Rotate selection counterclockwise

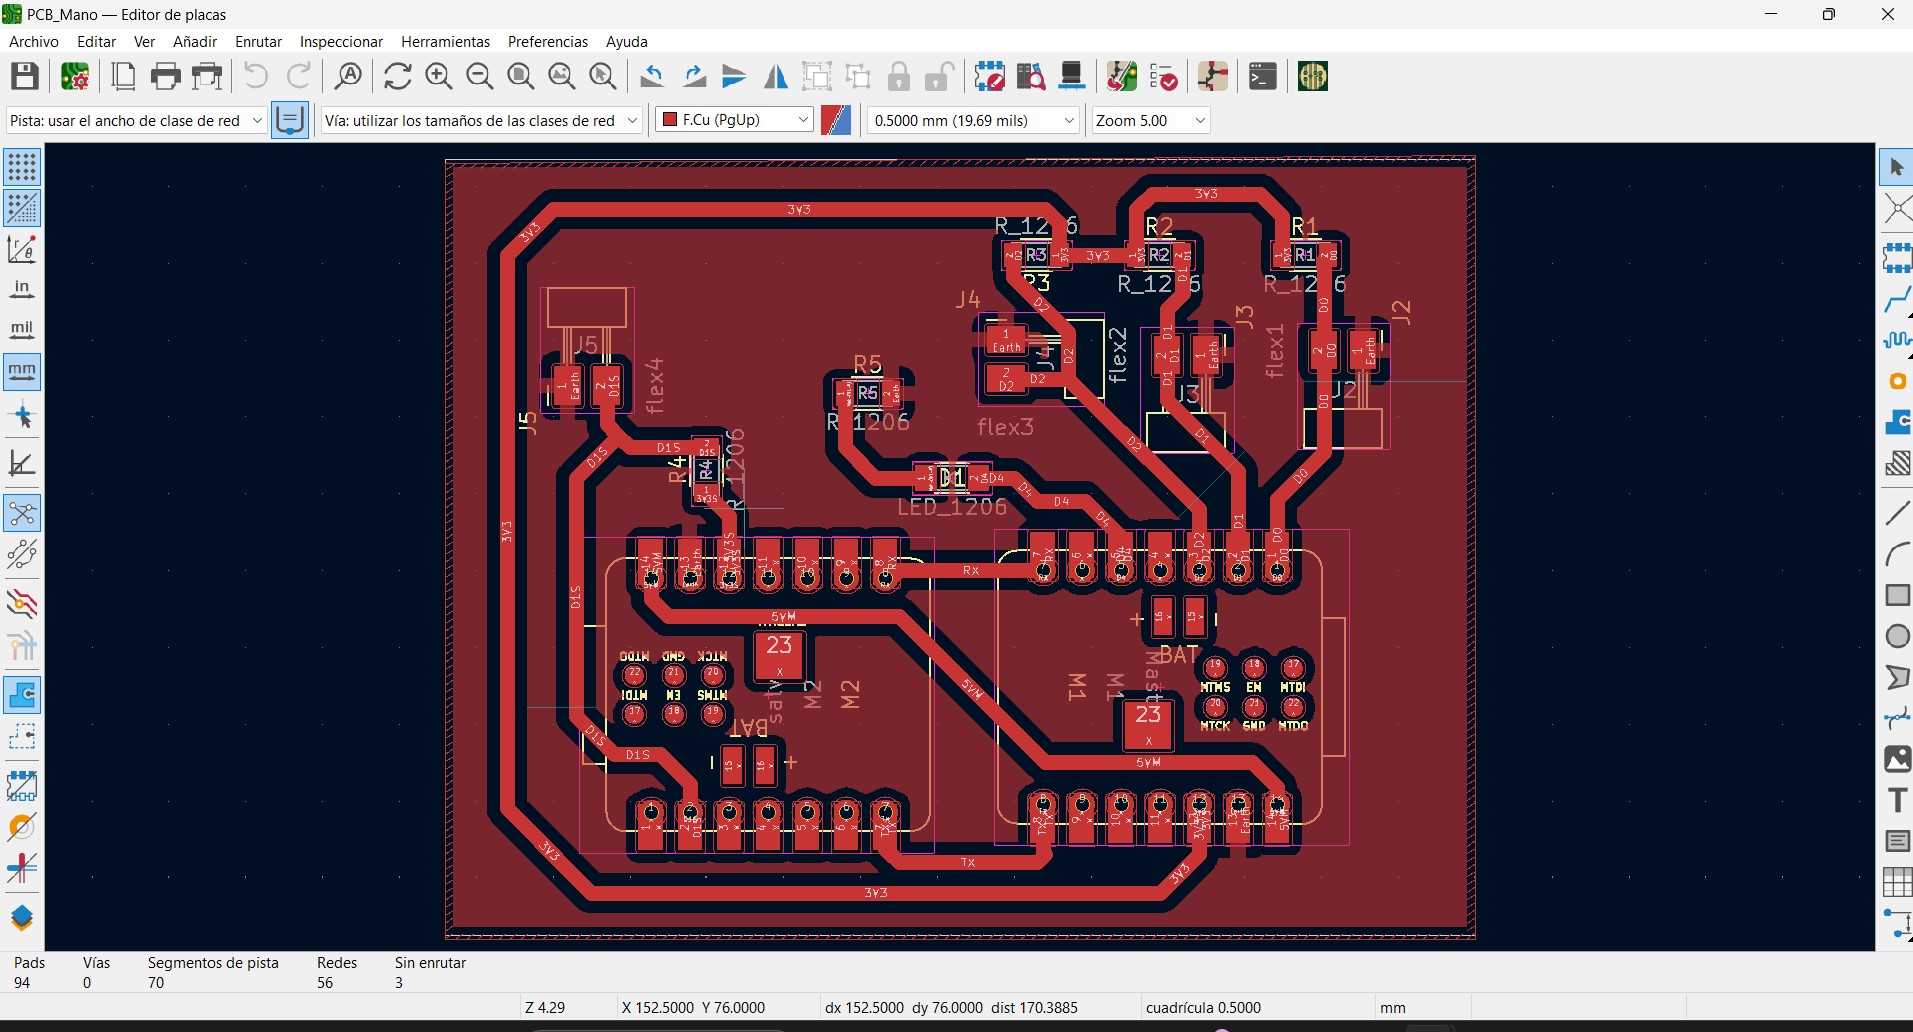coord(652,76)
